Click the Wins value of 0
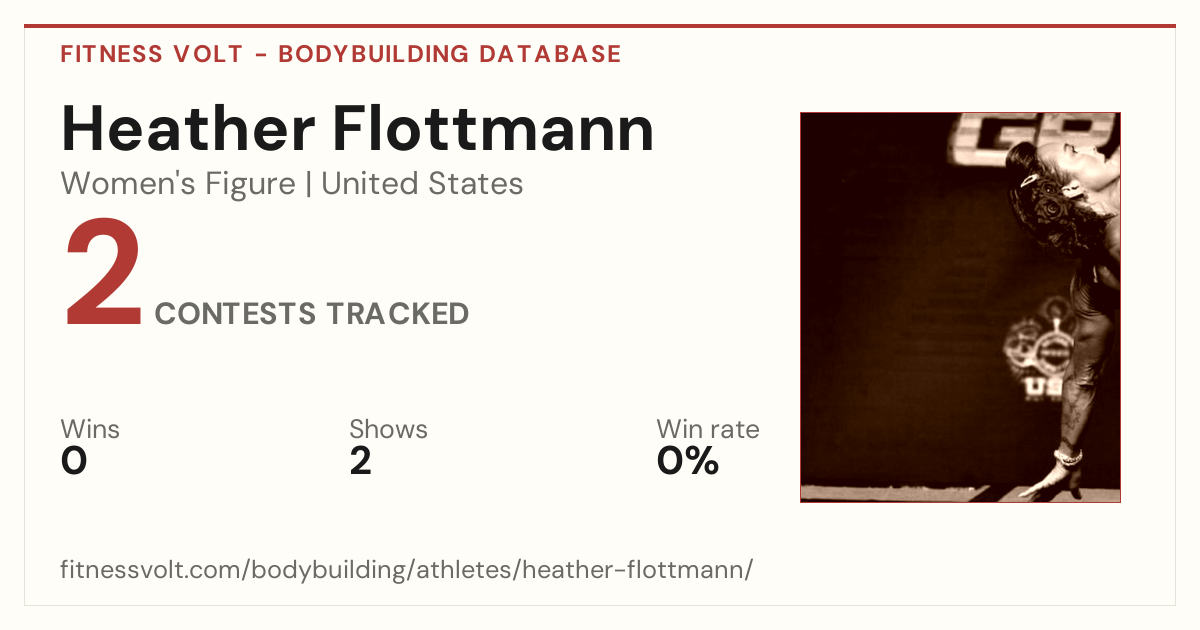This screenshot has height=630, width=1200. tap(74, 461)
